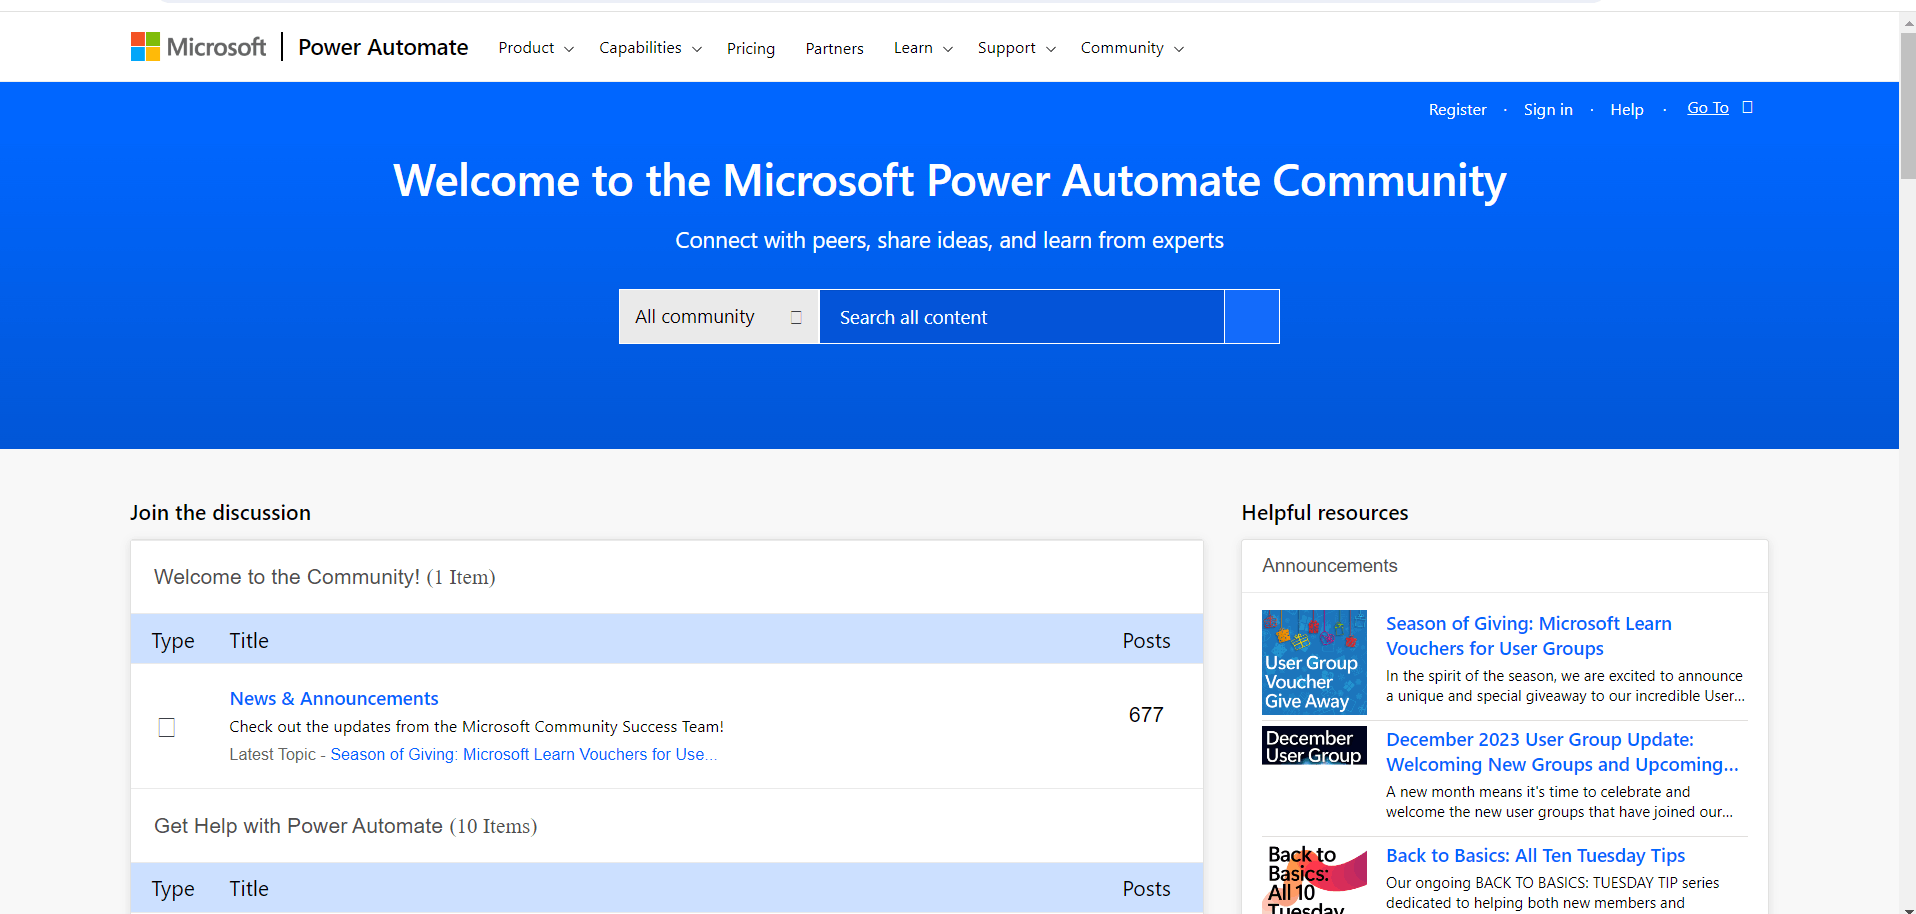Click the 'Connect with peers' subtitle text

949,240
